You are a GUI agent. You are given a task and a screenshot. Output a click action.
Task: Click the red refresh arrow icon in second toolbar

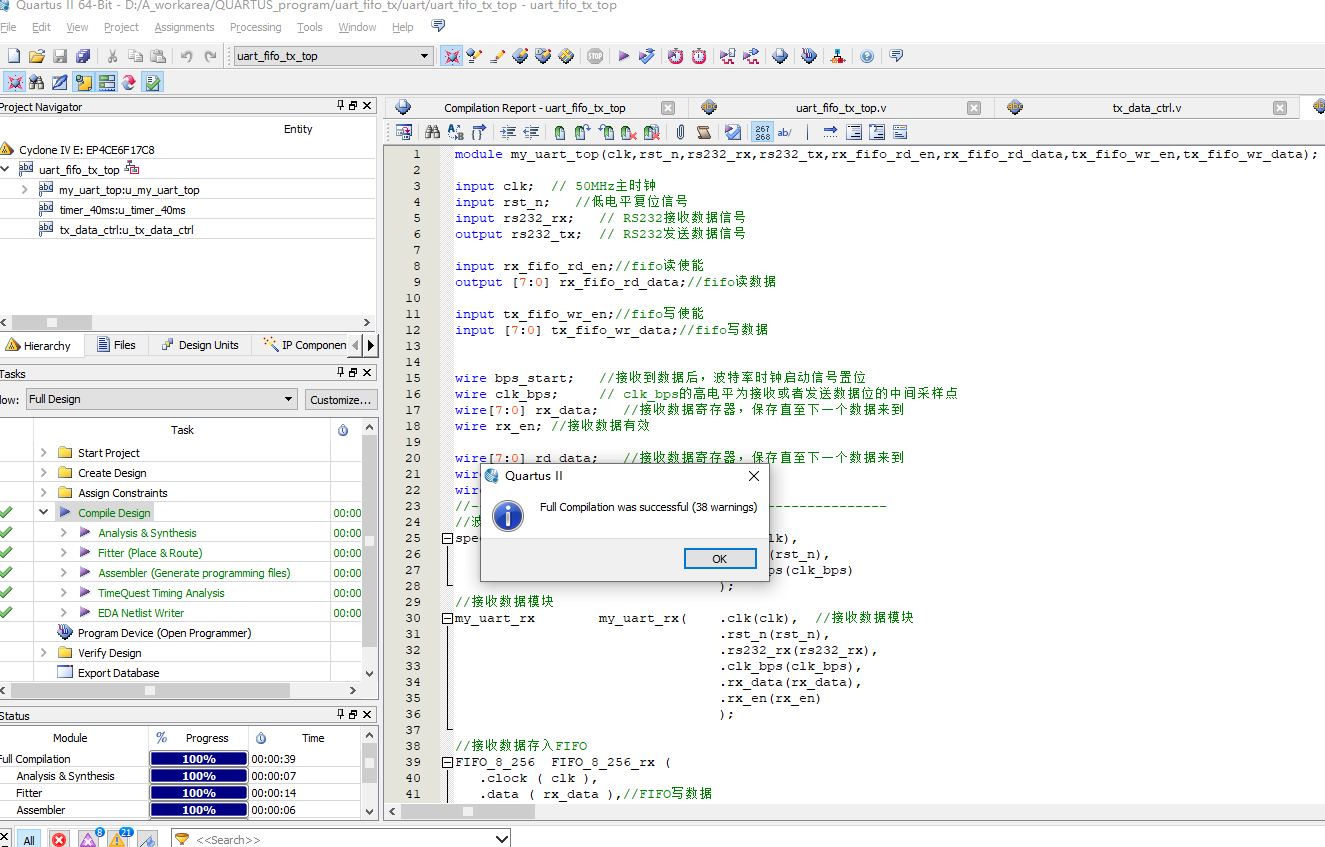pyautogui.click(x=129, y=82)
